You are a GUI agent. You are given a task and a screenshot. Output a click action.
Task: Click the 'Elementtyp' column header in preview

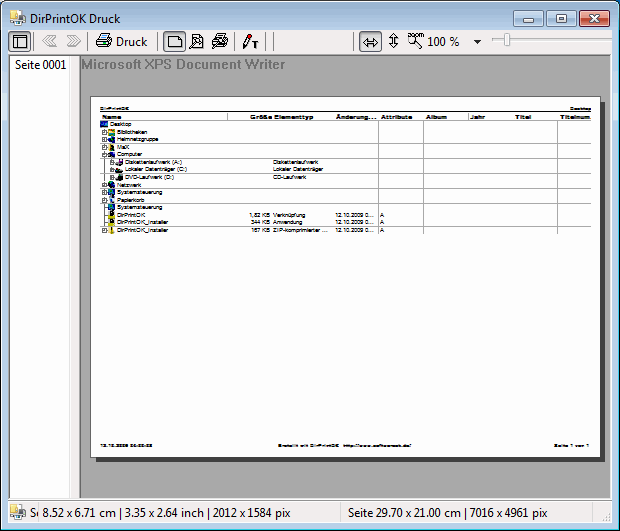(x=293, y=117)
